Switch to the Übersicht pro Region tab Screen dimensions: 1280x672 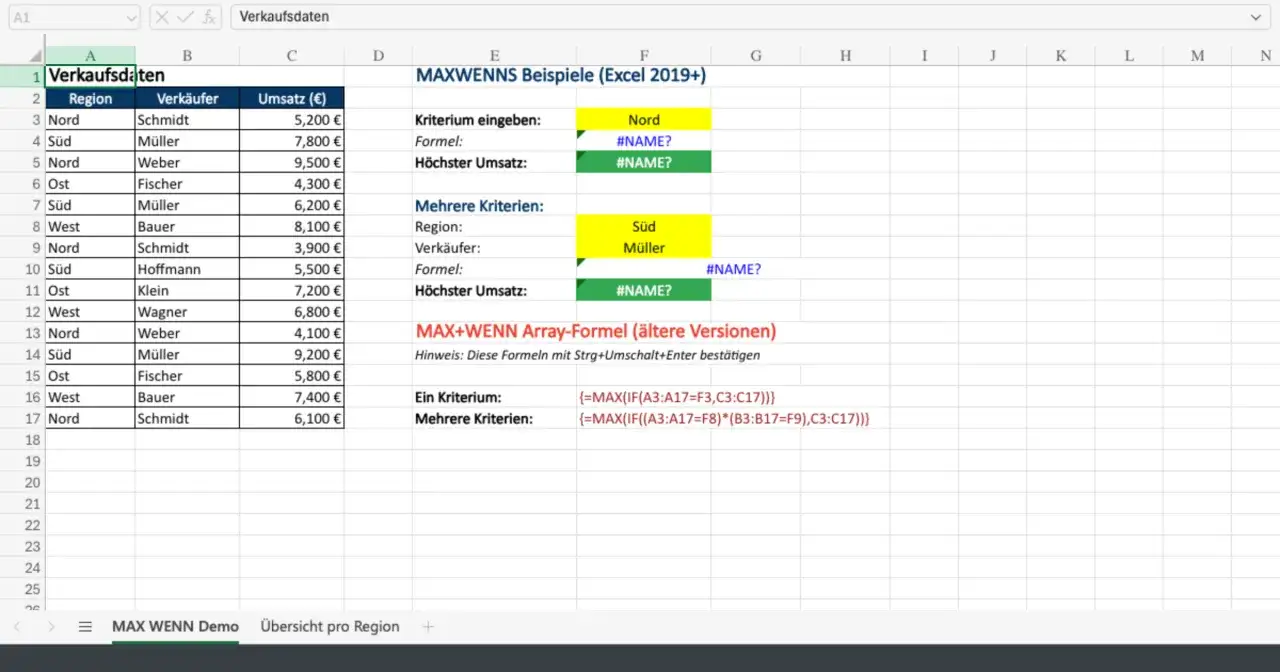pos(330,627)
